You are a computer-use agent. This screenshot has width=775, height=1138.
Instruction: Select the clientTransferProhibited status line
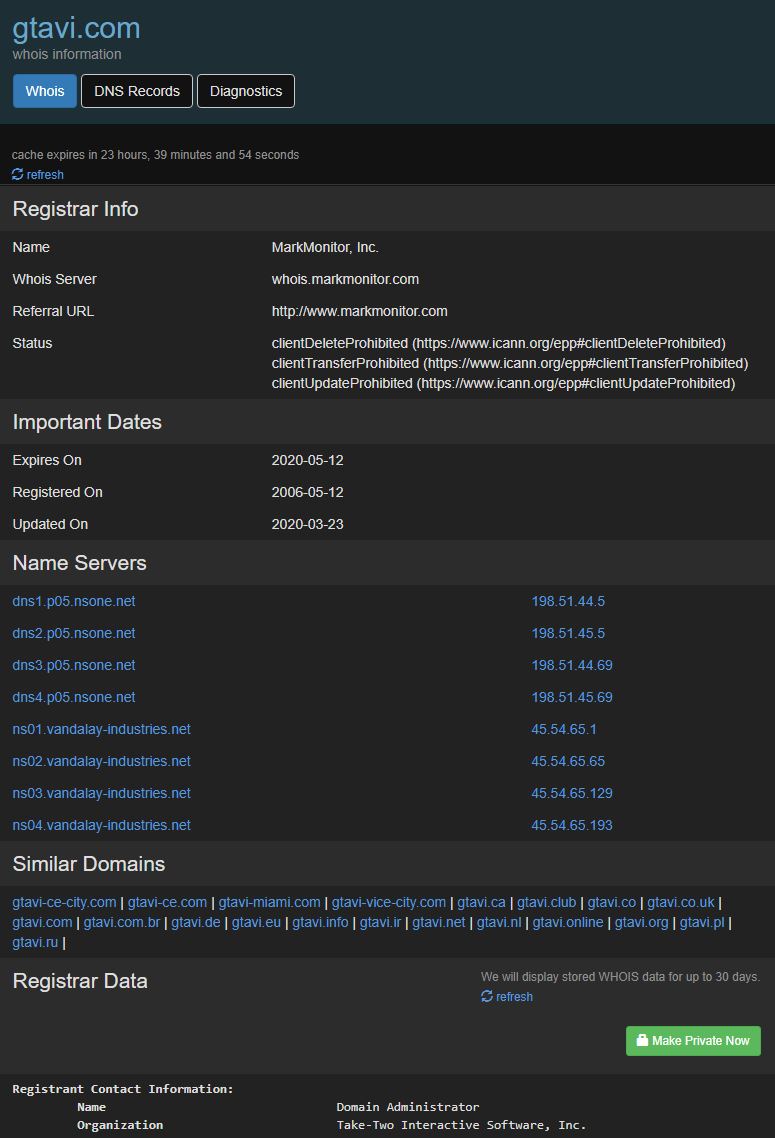point(510,363)
